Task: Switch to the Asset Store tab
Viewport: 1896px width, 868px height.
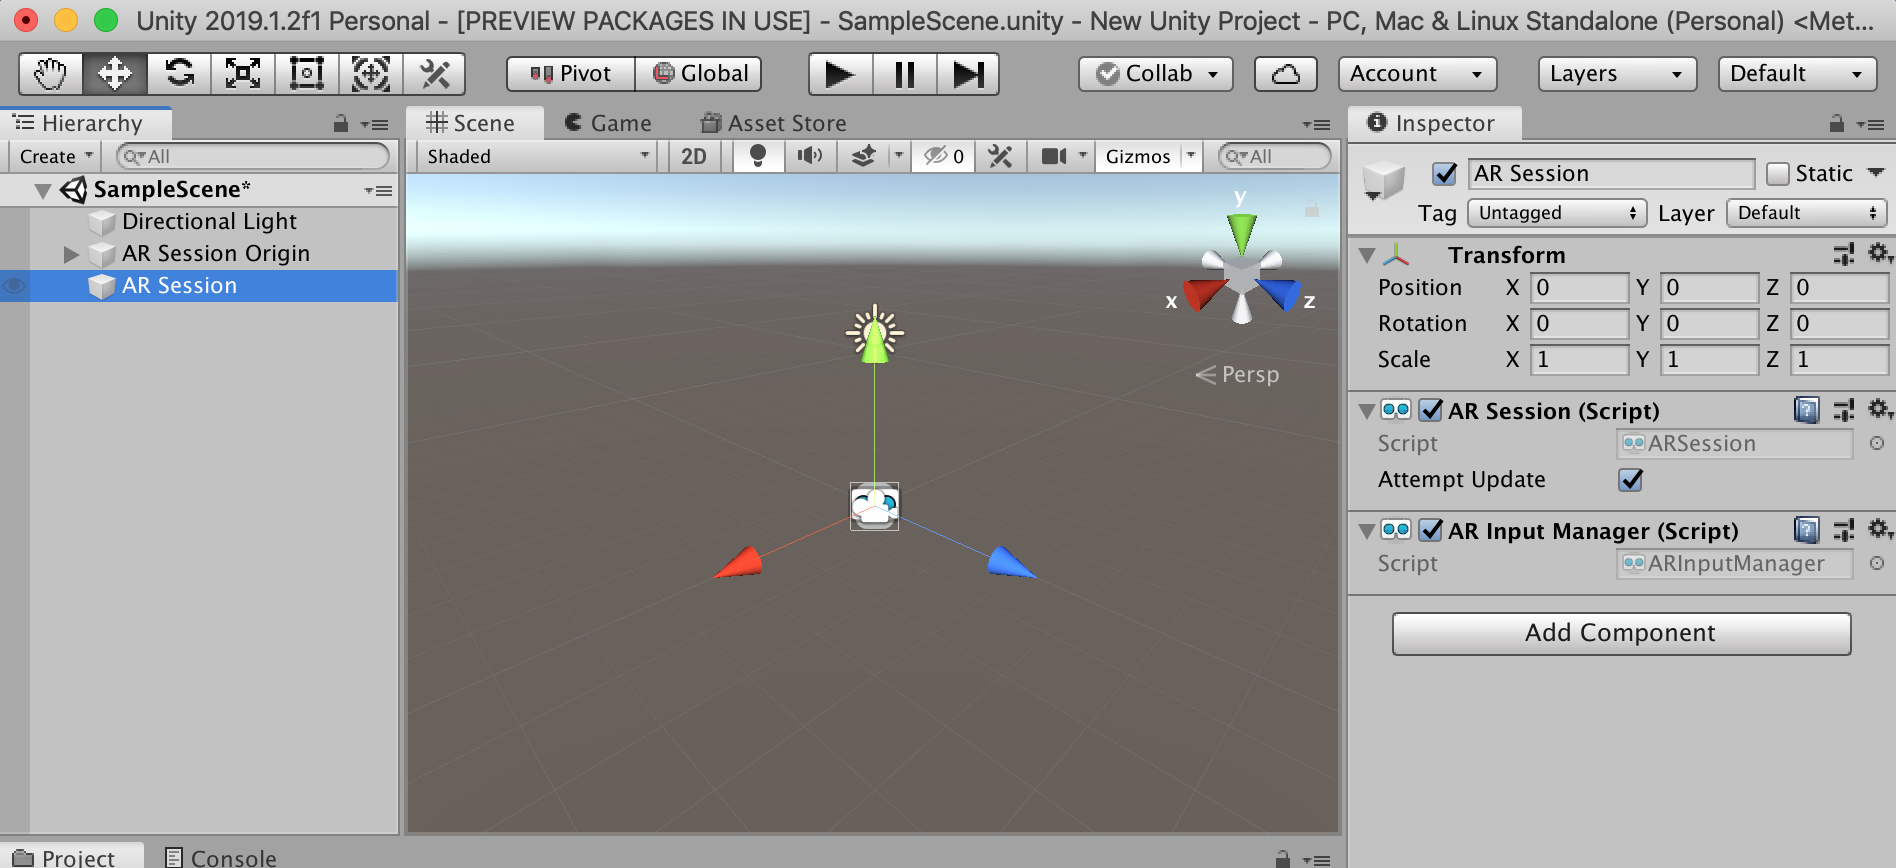Action: (774, 123)
